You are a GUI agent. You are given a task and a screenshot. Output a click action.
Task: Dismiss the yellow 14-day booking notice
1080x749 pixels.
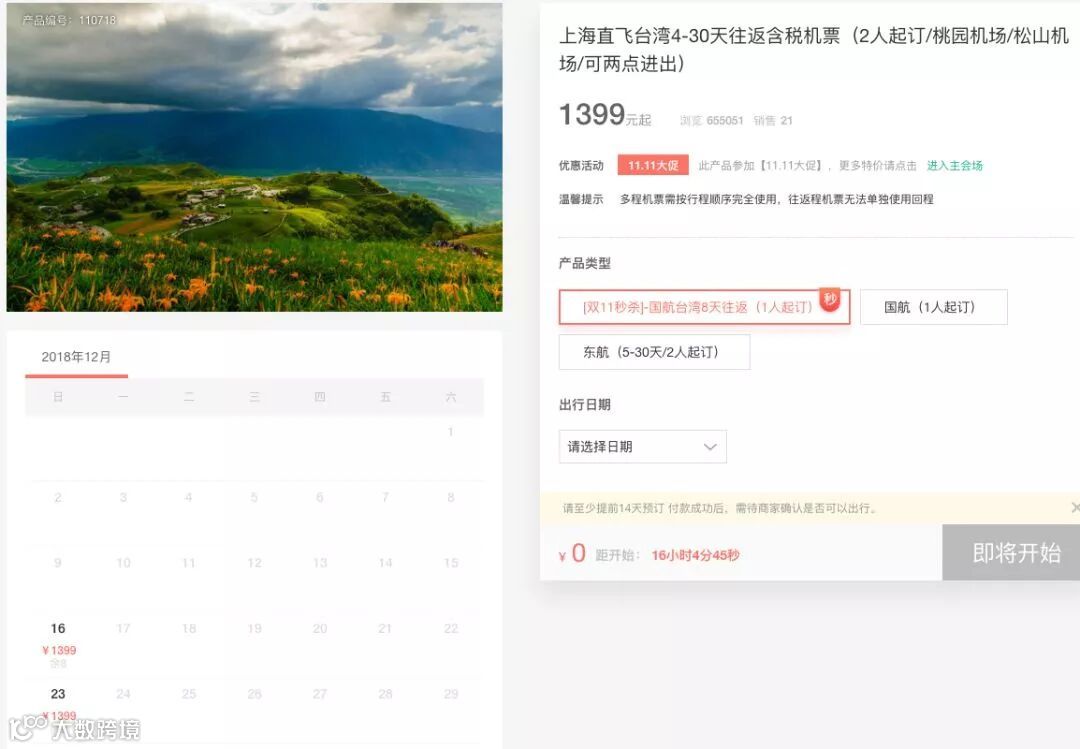[x=1075, y=508]
